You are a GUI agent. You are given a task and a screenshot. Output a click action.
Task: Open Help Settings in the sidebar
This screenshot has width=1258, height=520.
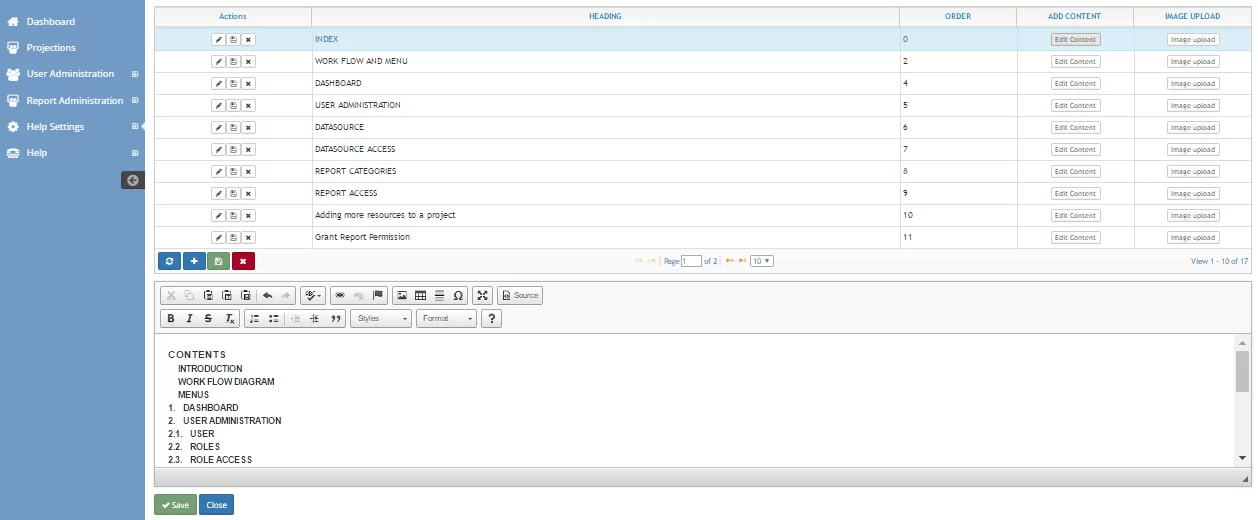(55, 127)
